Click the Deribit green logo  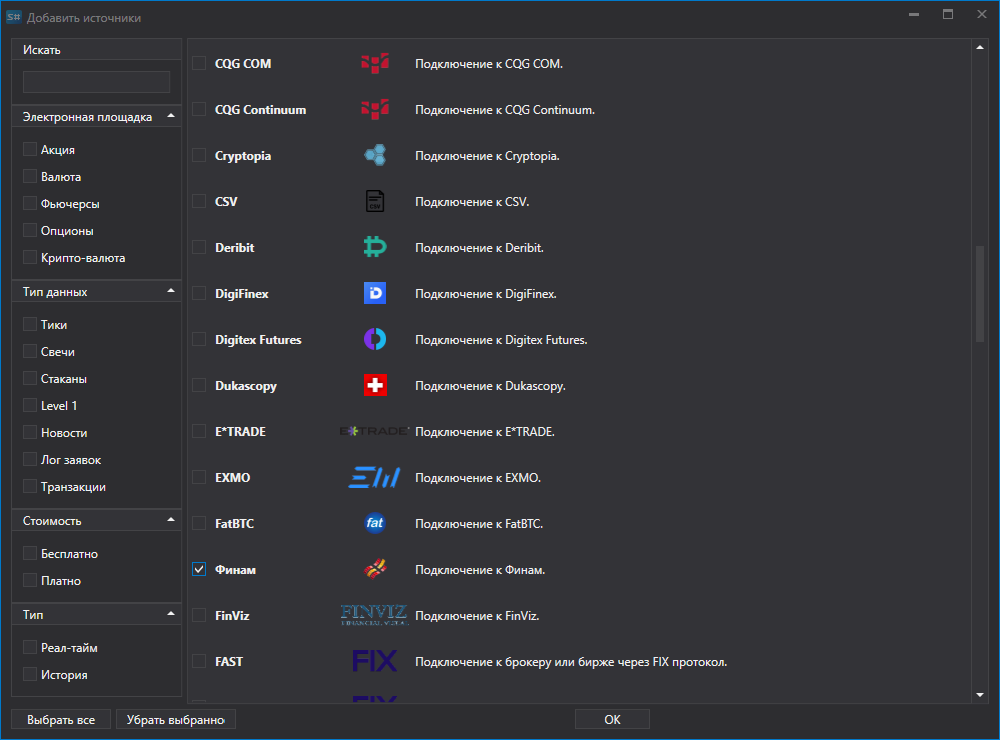click(375, 247)
